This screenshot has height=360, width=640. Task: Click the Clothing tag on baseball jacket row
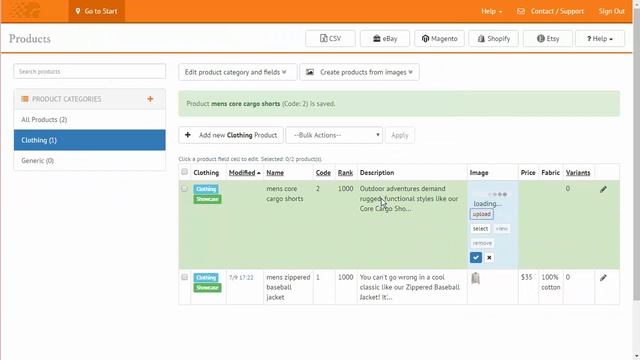click(x=206, y=278)
